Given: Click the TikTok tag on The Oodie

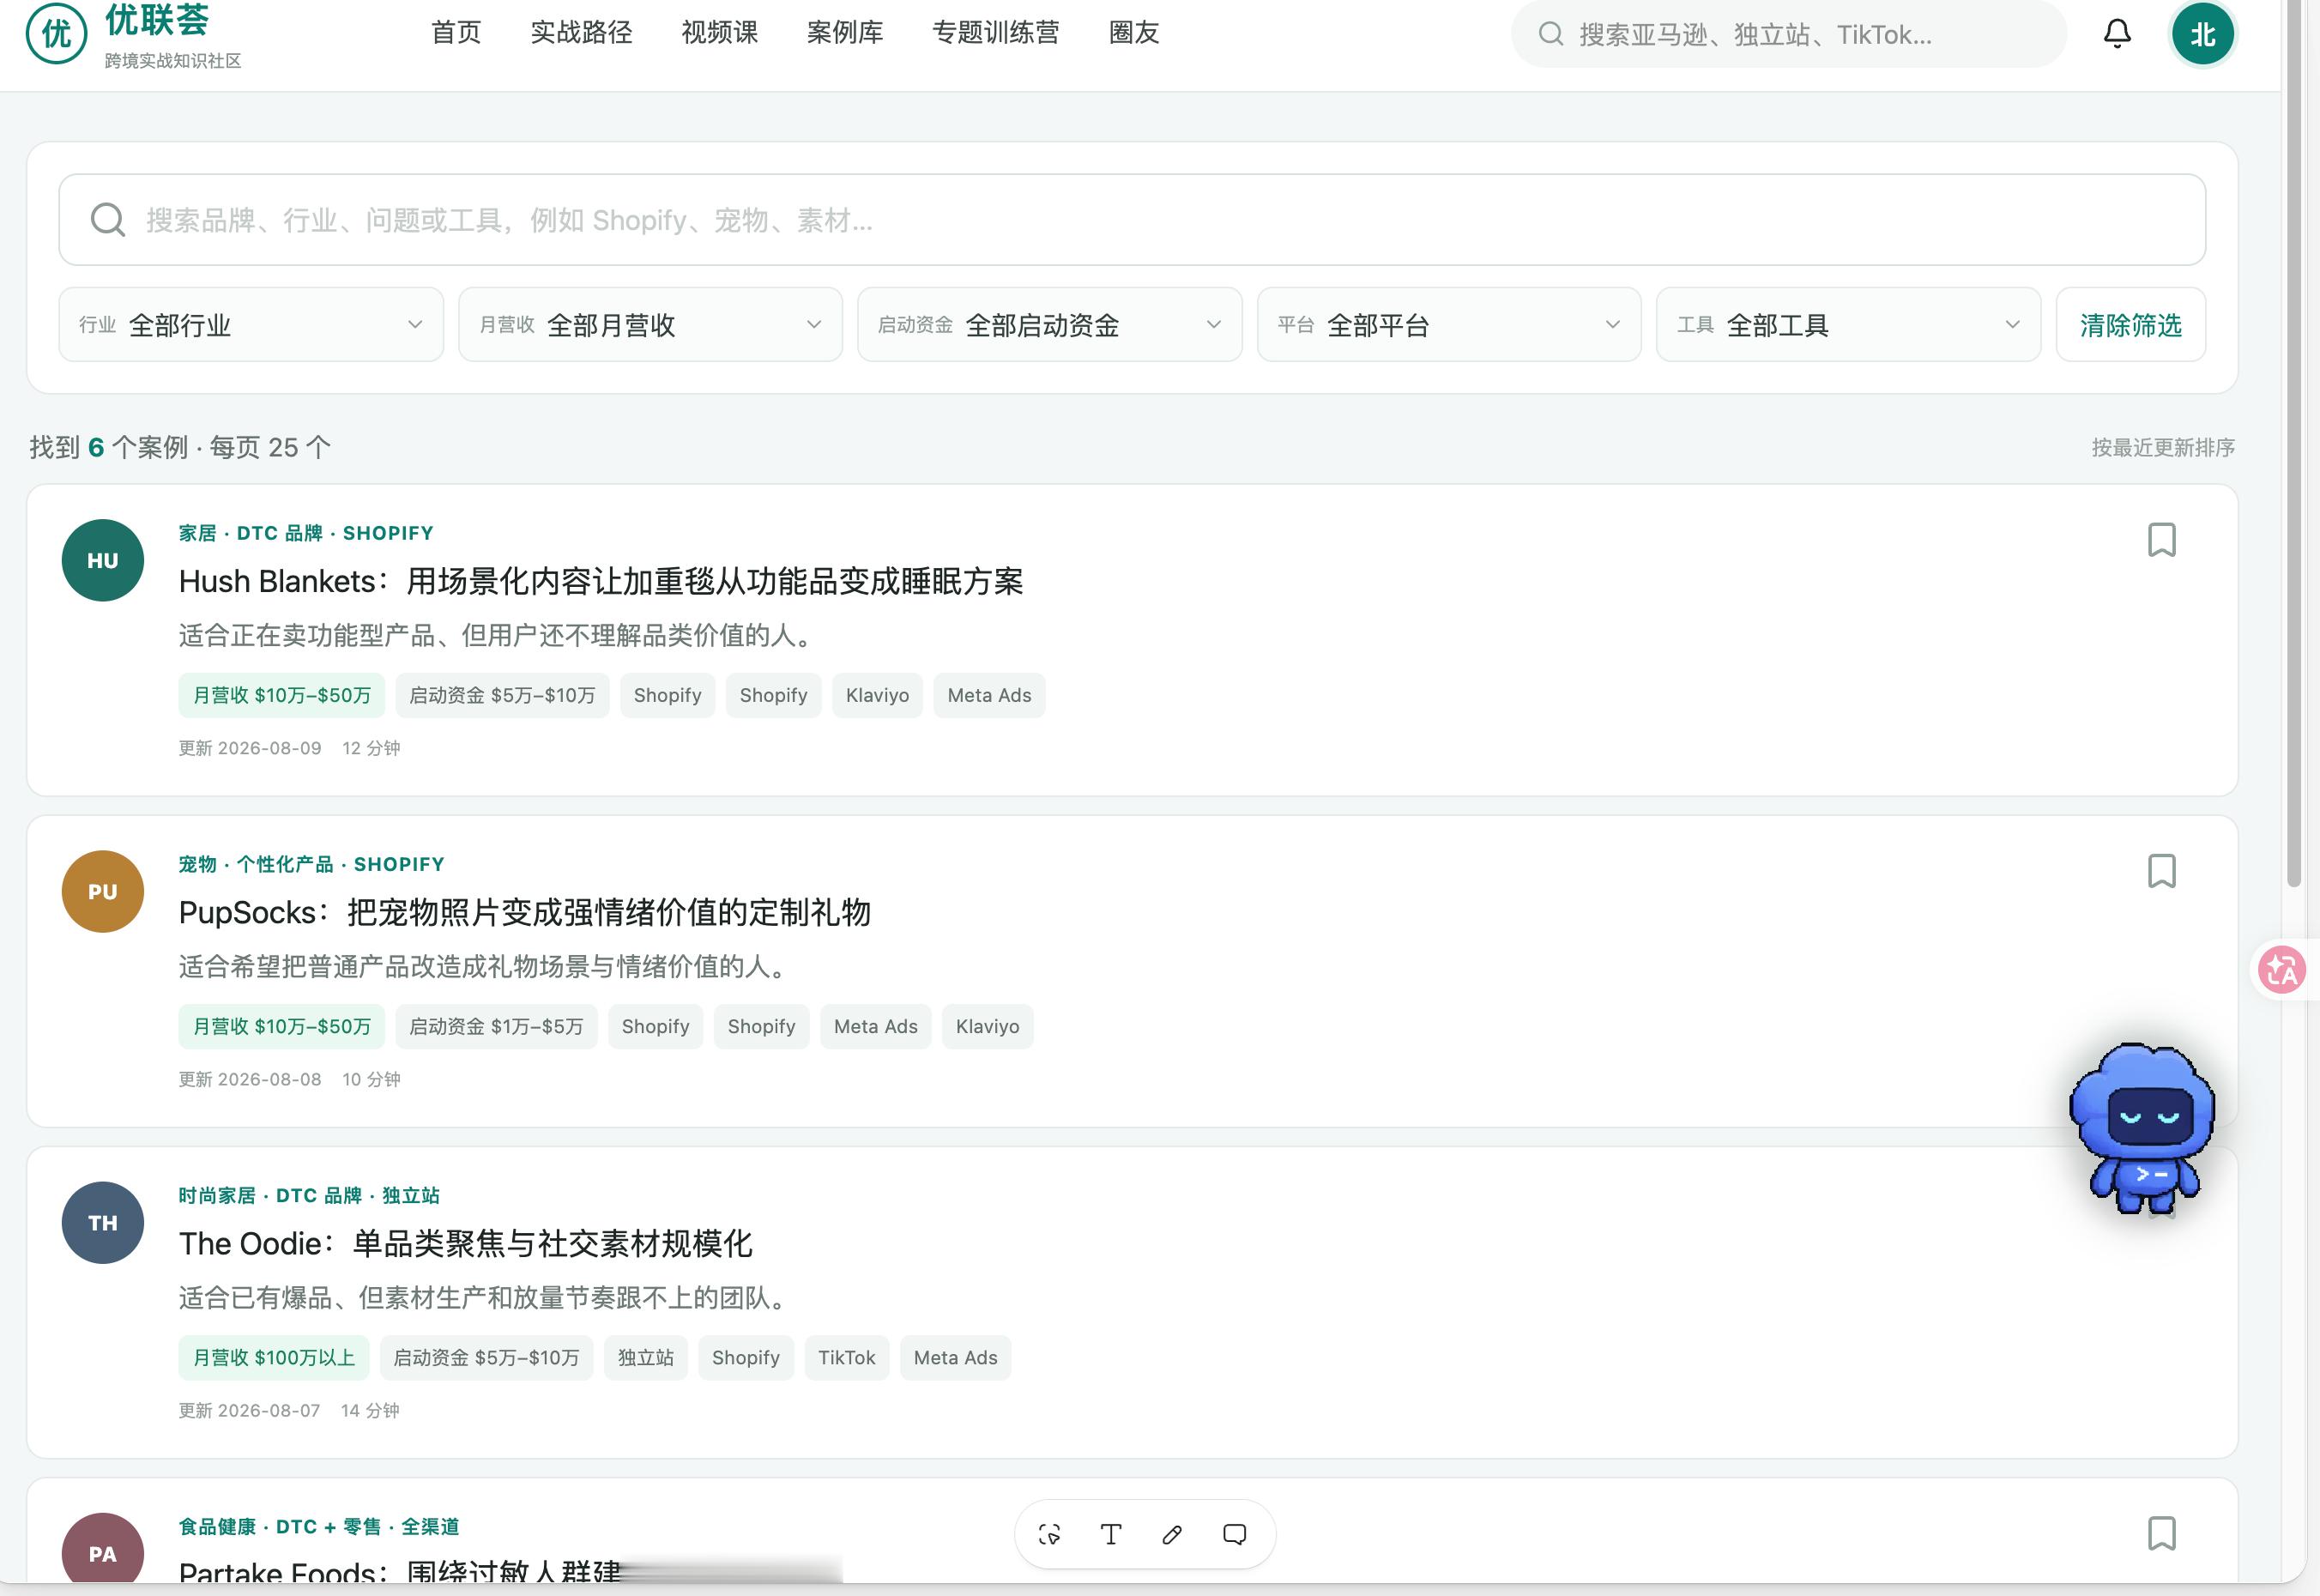Looking at the screenshot, I should click(x=846, y=1357).
